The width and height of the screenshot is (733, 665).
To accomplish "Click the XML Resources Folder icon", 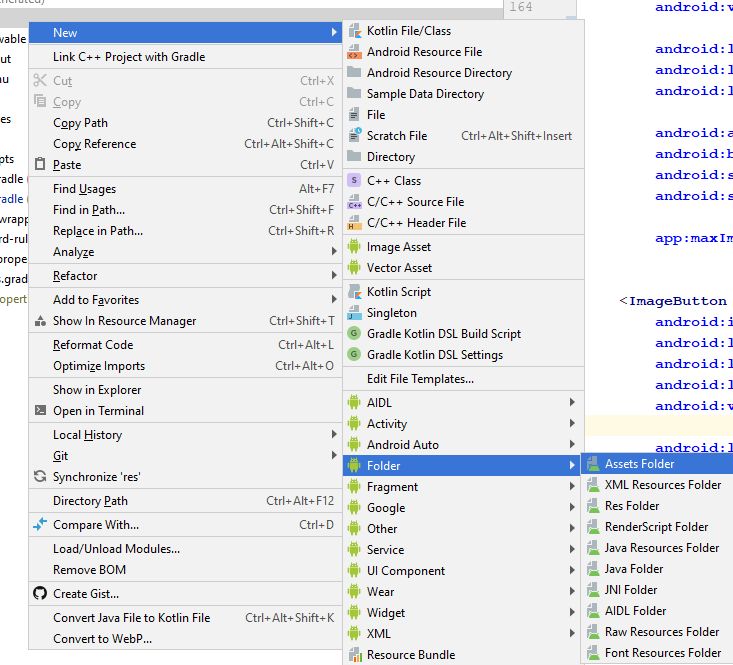I will (x=593, y=485).
